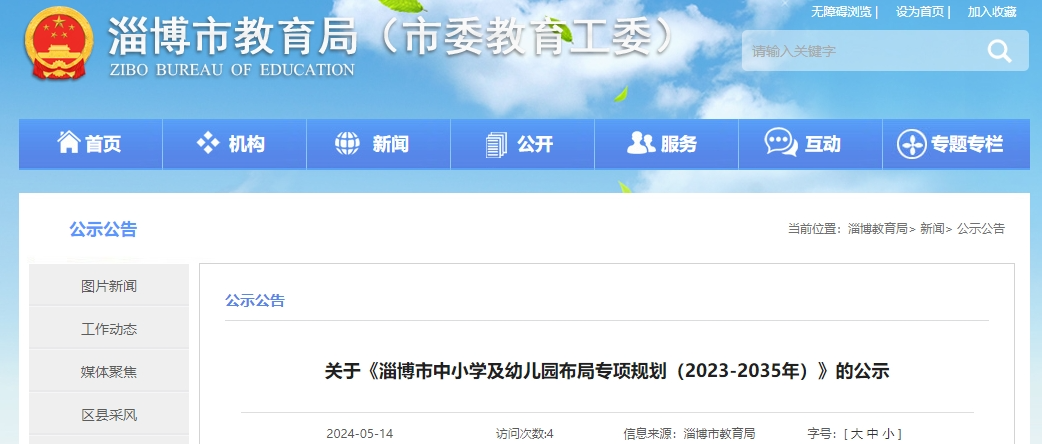The width and height of the screenshot is (1042, 444).
Task: Click the home icon beside 首页
Action: point(68,143)
